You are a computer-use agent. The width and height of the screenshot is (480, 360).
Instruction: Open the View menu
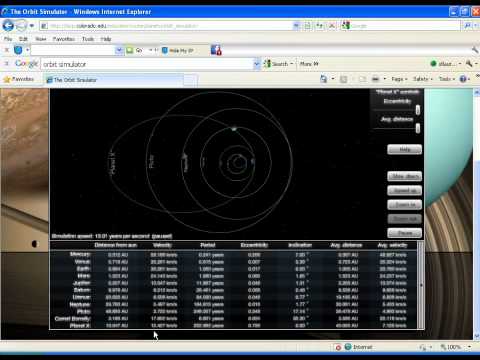pyautogui.click(x=41, y=39)
